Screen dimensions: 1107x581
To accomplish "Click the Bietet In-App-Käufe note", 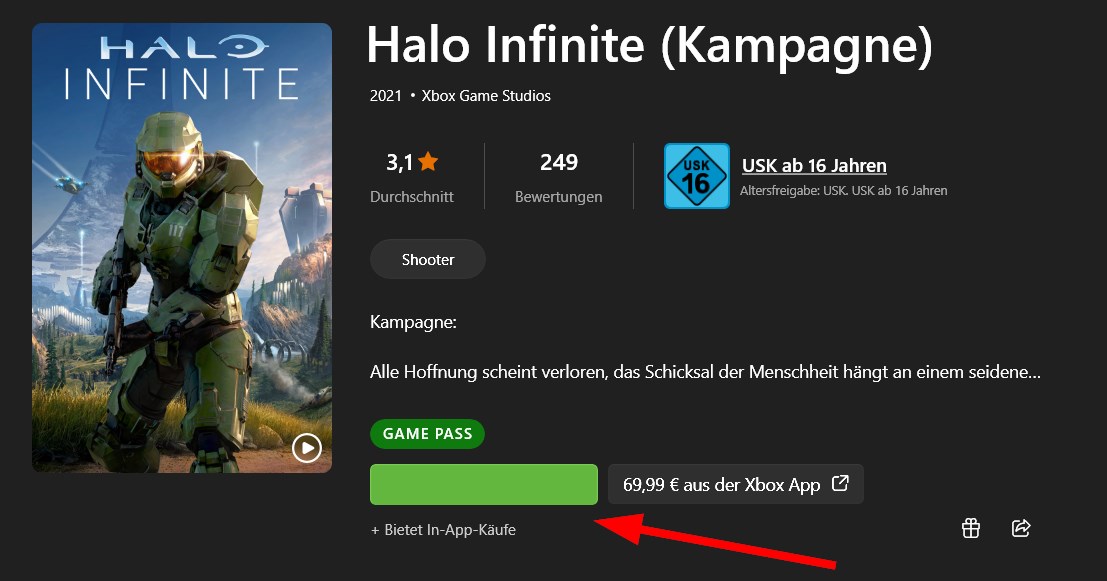I will pos(443,529).
